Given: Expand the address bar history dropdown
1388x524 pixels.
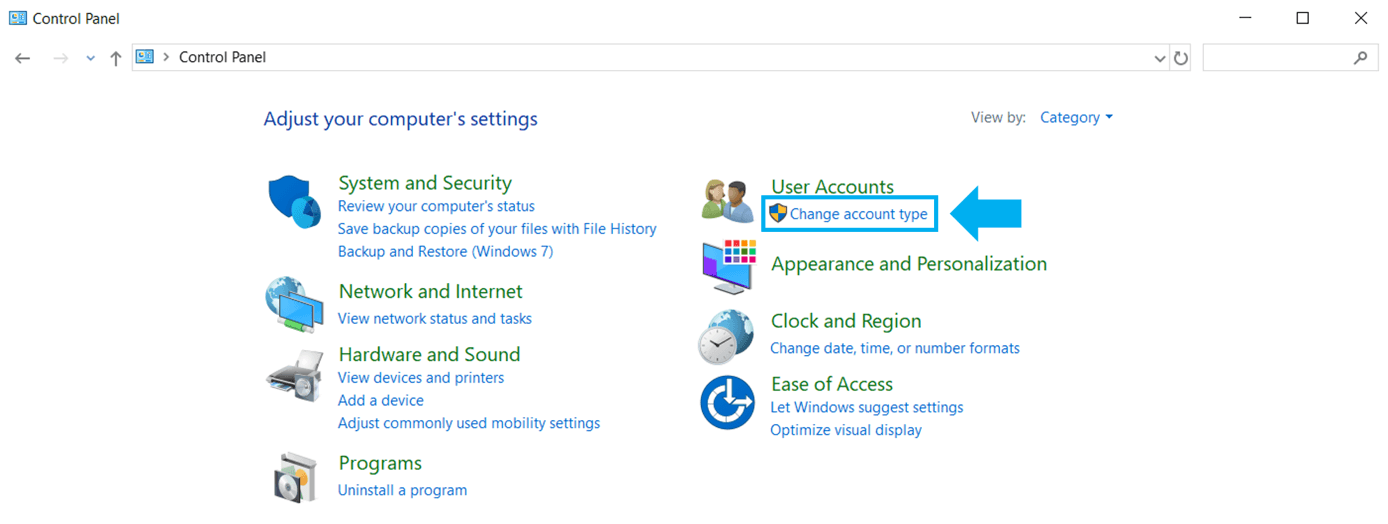Looking at the screenshot, I should [1160, 58].
